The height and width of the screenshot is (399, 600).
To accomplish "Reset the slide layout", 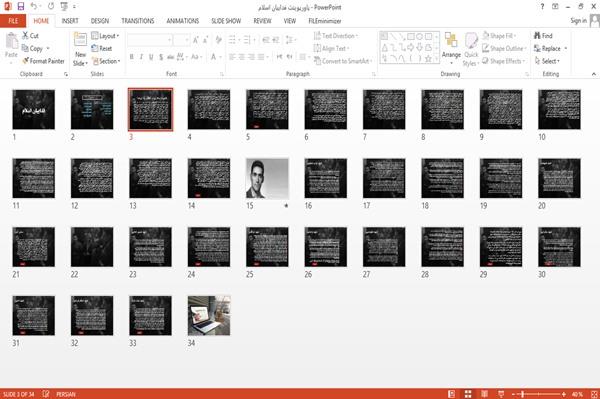I will click(x=102, y=48).
